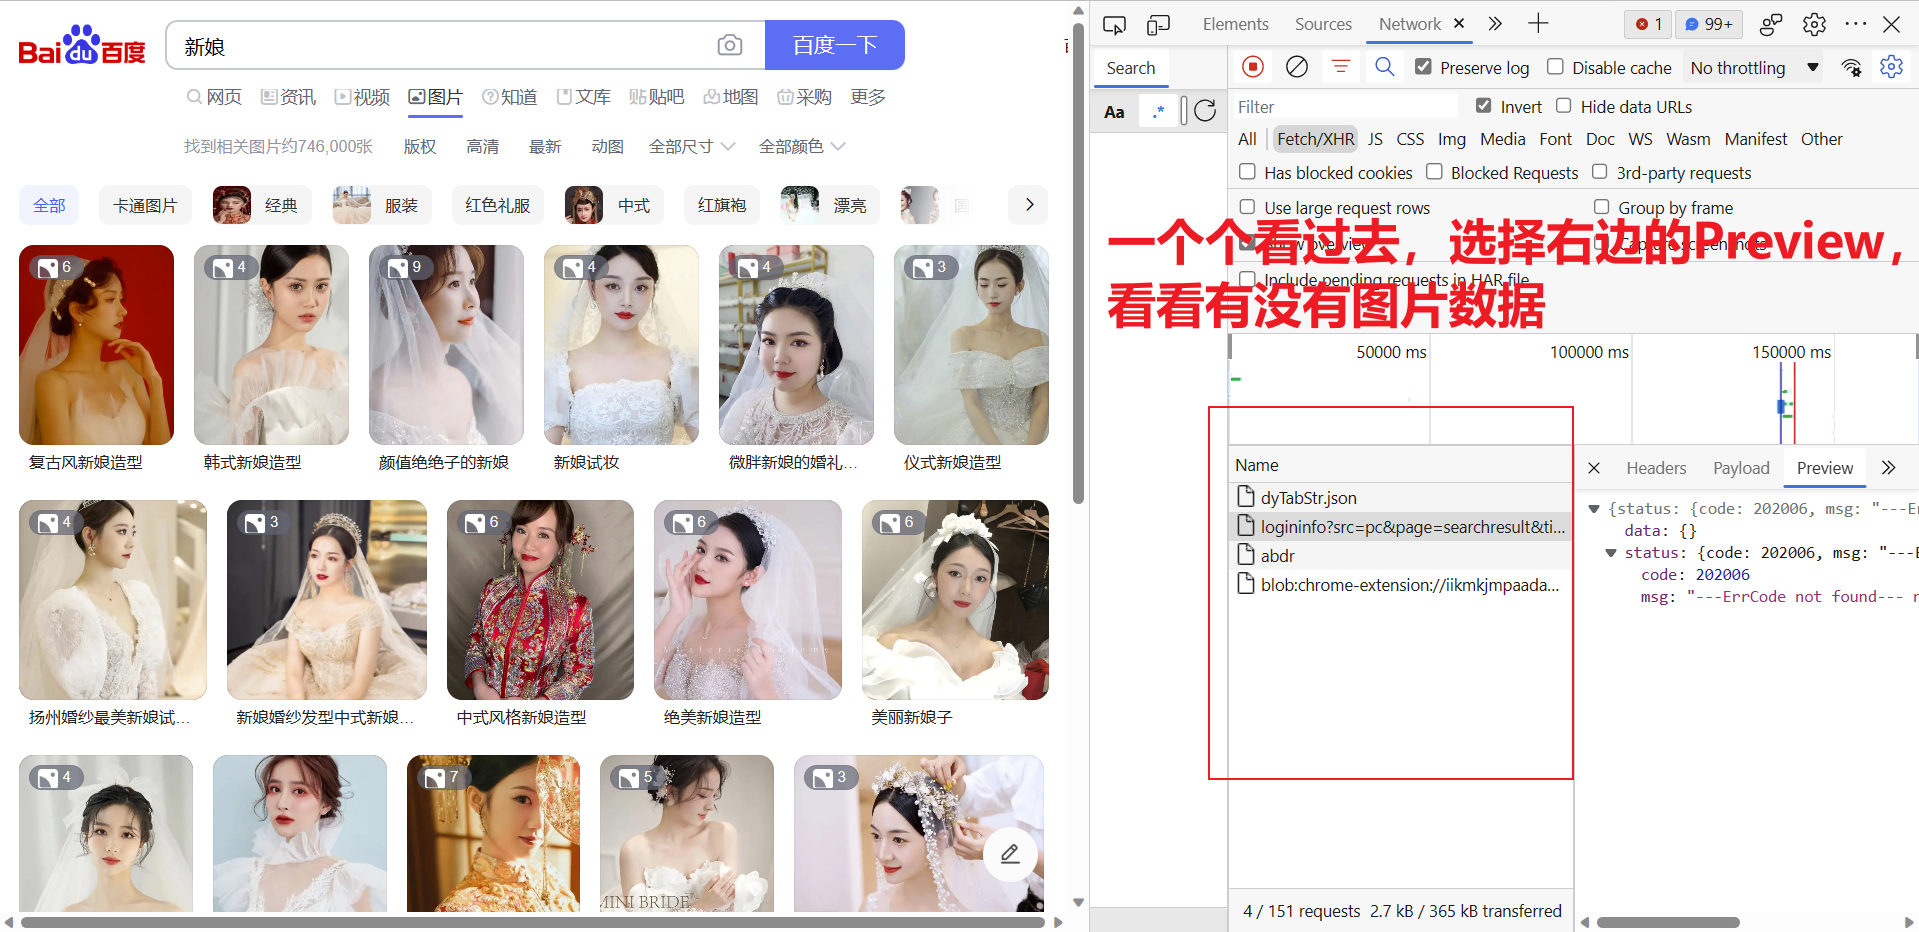Open DevTools settings gear
This screenshot has height=932, width=1919.
[x=1814, y=24]
